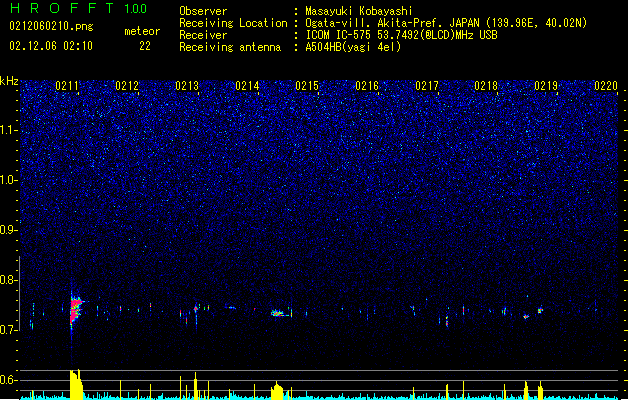Image resolution: width=629 pixels, height=400 pixels.
Task: Click the 0211 time marker
Action: [x=67, y=86]
